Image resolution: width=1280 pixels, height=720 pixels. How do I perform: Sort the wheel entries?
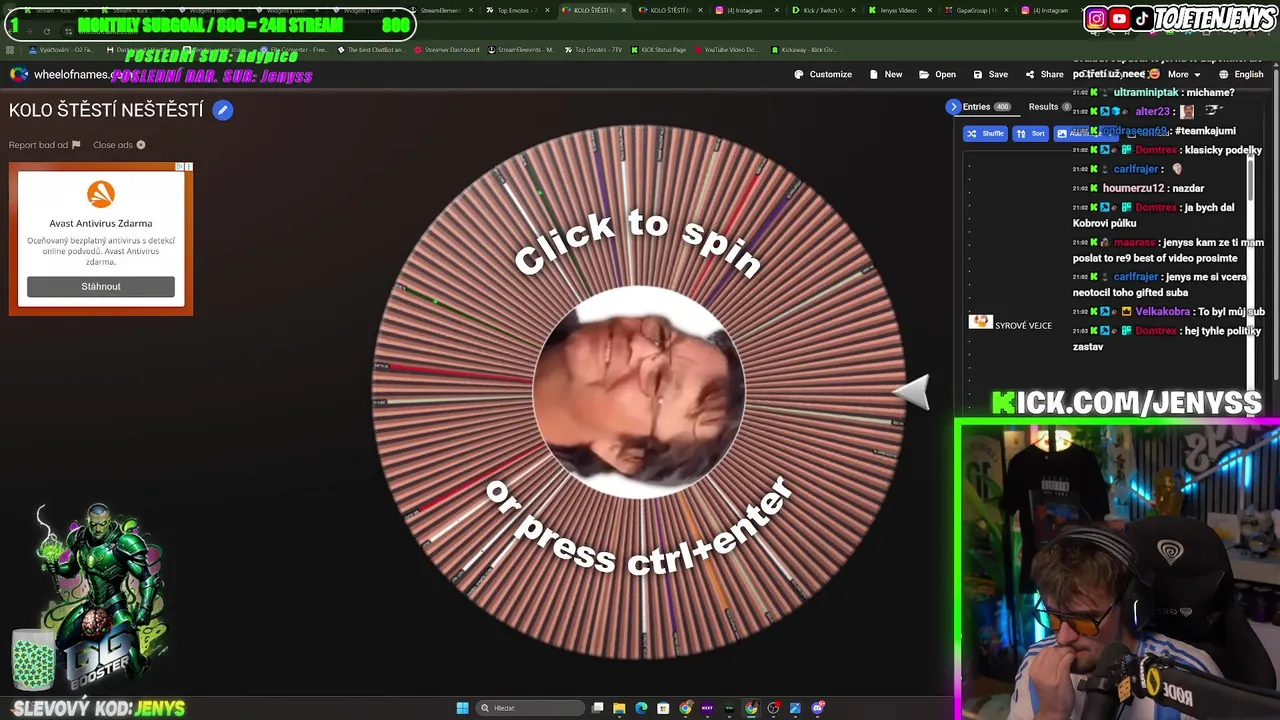coord(1030,133)
